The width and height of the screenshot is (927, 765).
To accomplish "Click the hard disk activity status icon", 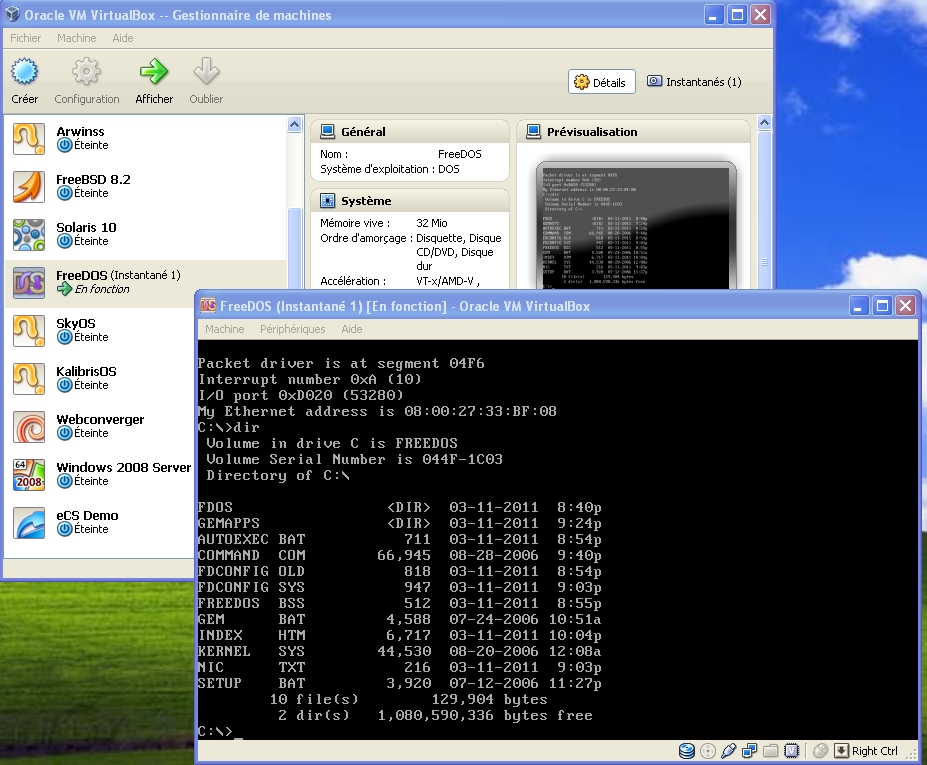I will 687,751.
